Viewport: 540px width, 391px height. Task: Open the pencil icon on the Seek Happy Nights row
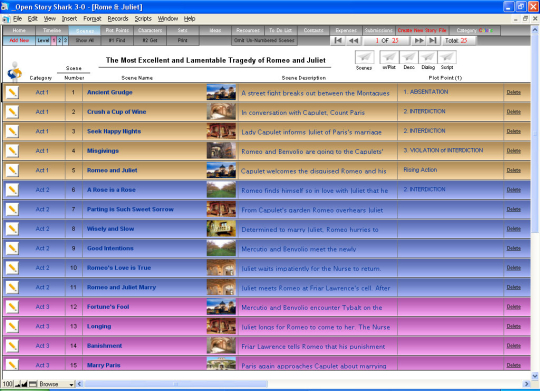[12, 131]
